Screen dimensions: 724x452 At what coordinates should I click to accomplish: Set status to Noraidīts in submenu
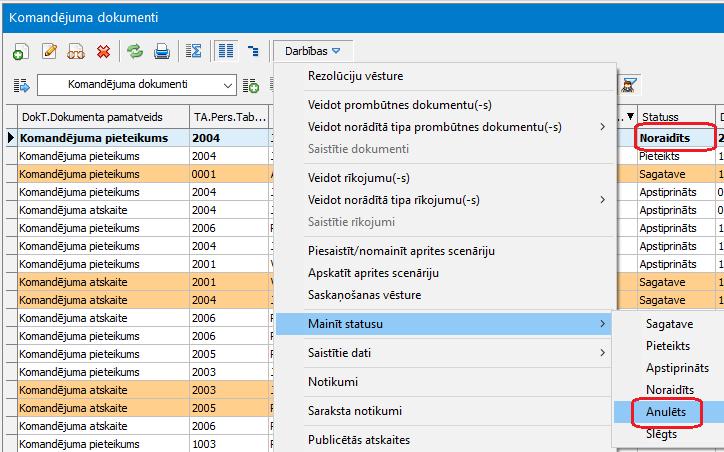pyautogui.click(x=670, y=390)
